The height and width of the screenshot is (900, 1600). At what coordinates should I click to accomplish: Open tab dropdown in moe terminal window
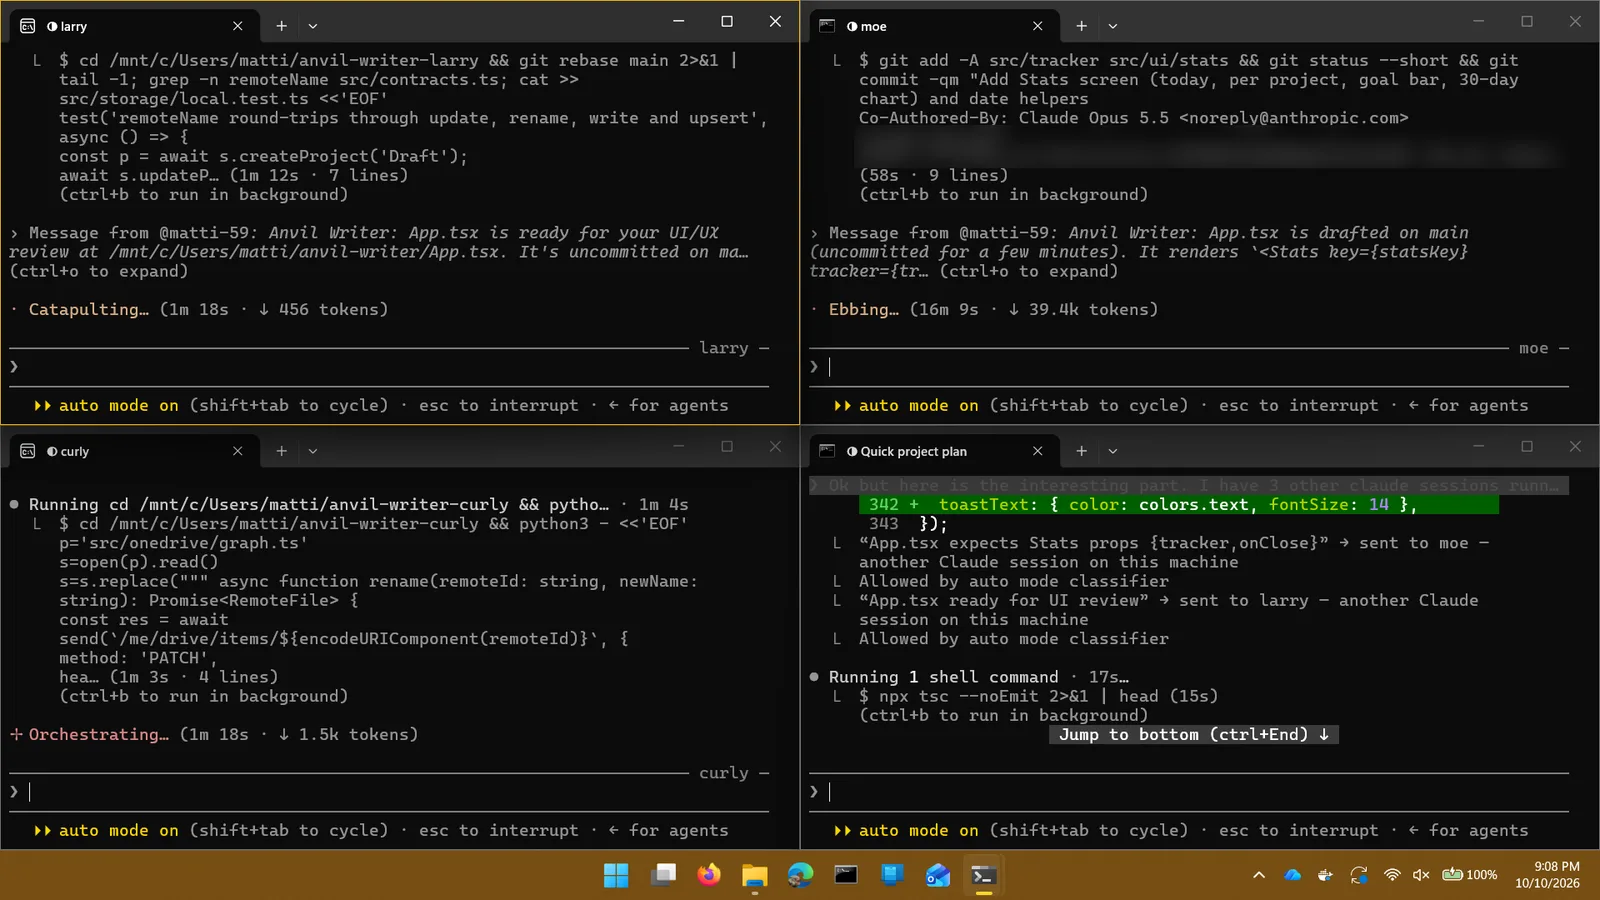1113,26
